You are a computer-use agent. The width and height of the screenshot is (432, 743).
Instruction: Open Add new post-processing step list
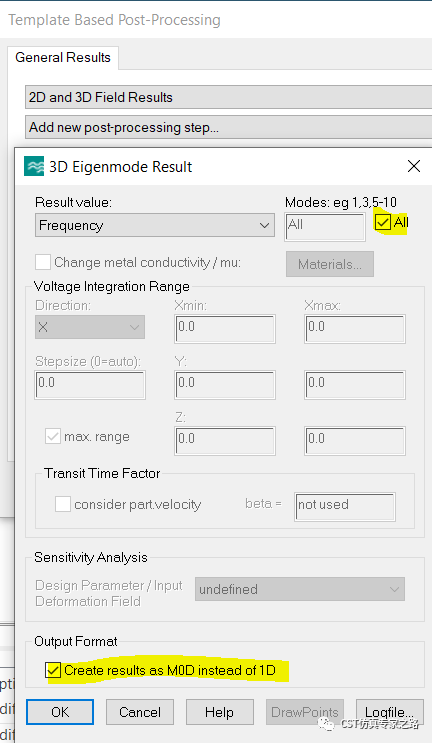(x=228, y=127)
